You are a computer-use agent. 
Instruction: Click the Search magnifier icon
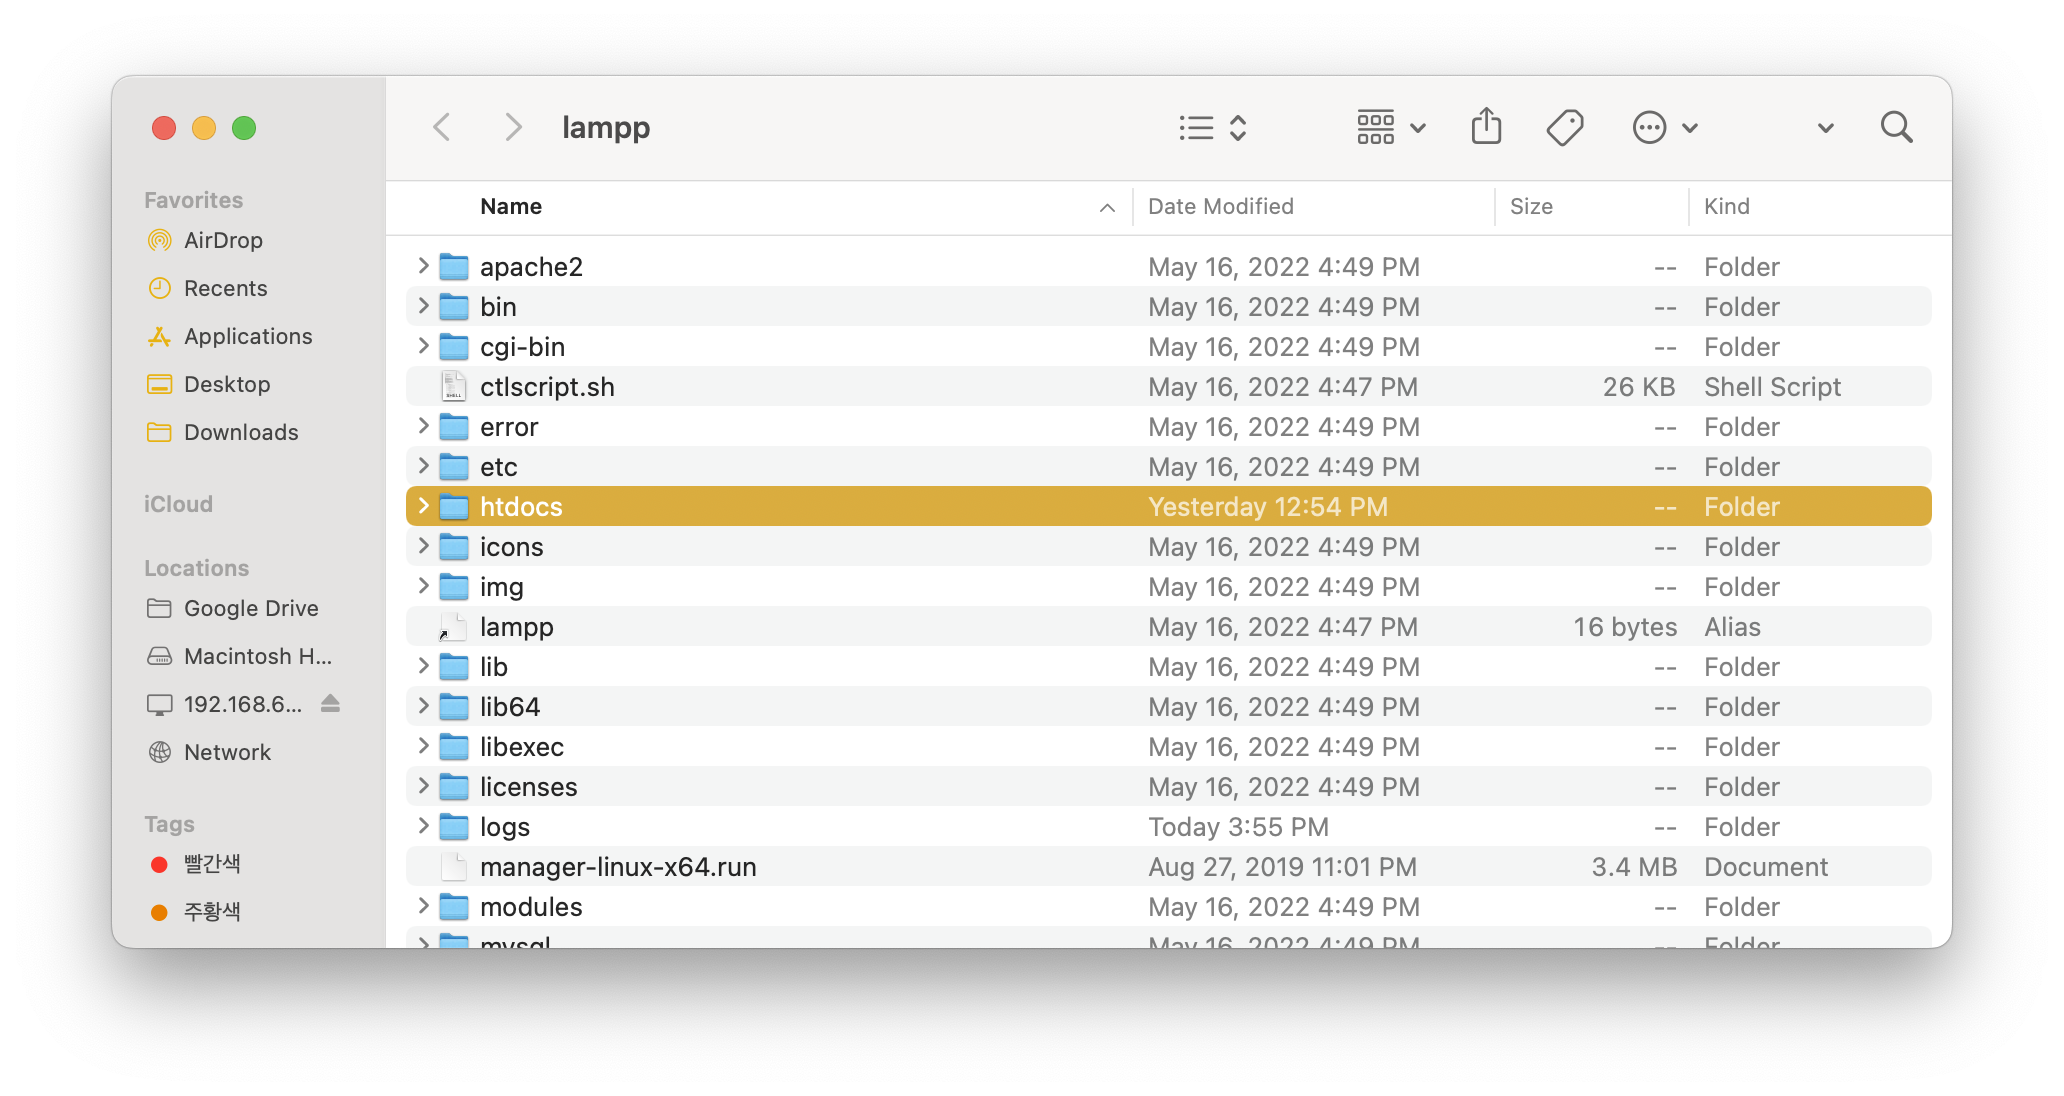tap(1896, 127)
